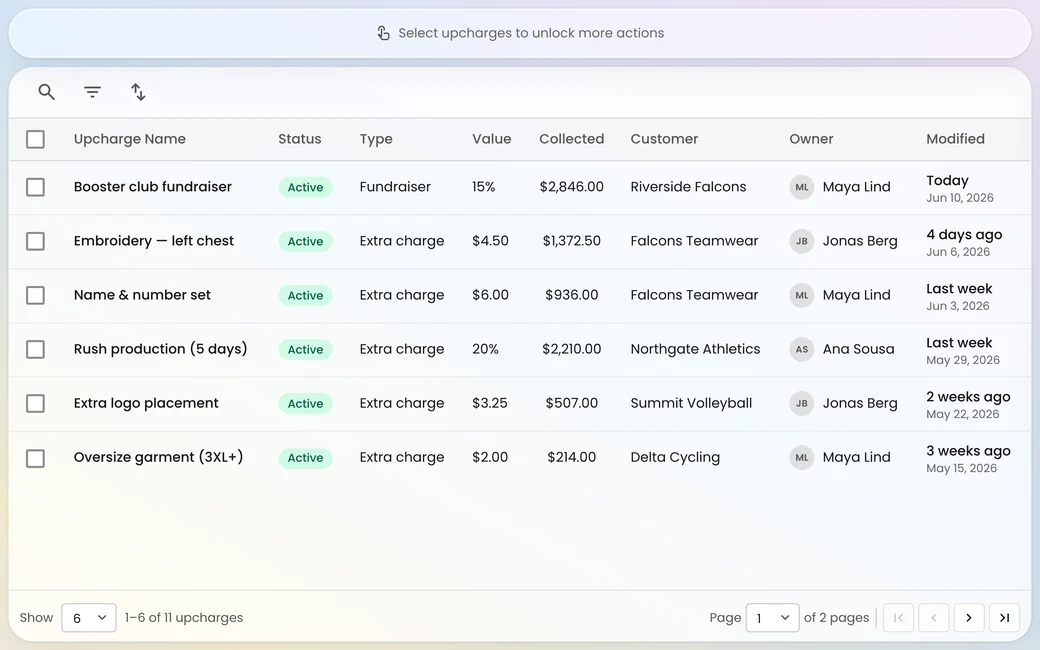Go to the next page
The image size is (1040, 650).
point(968,618)
